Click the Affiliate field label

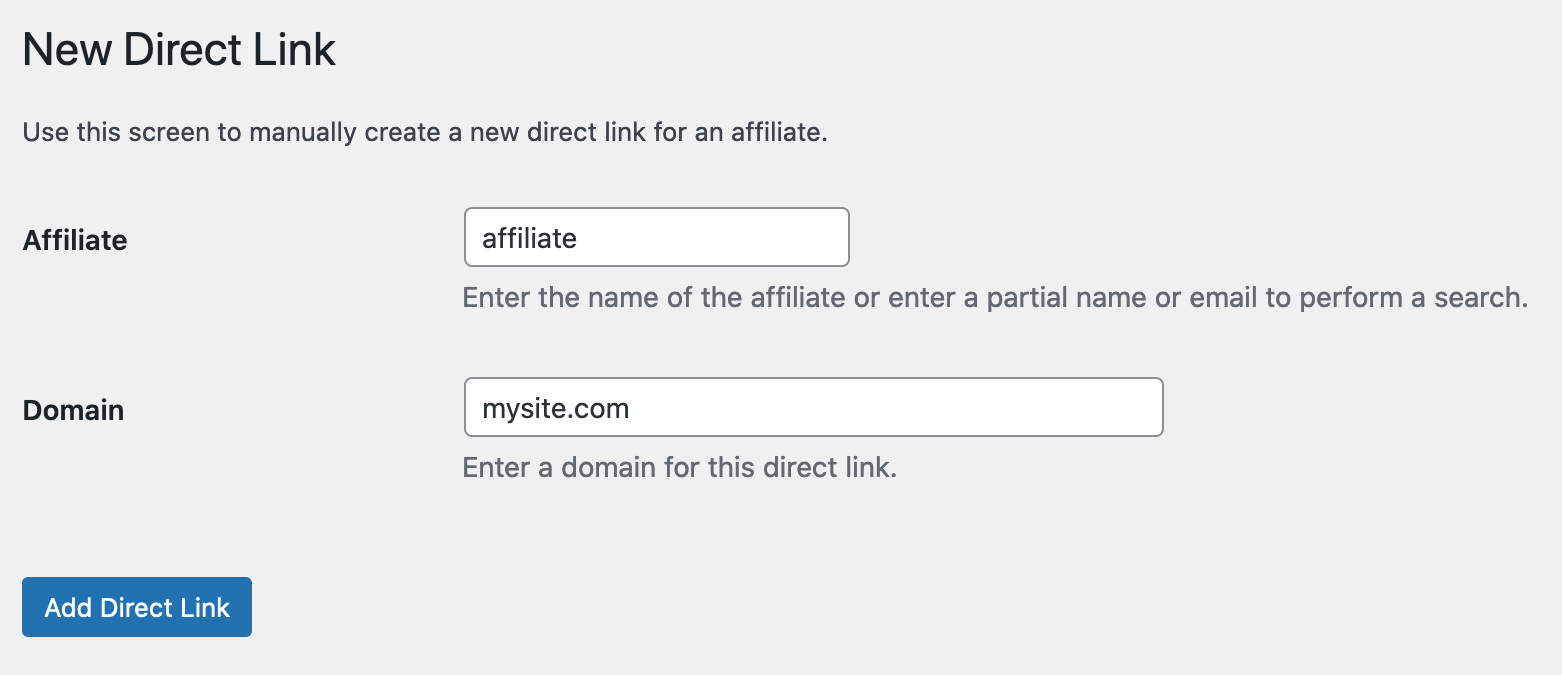[74, 240]
